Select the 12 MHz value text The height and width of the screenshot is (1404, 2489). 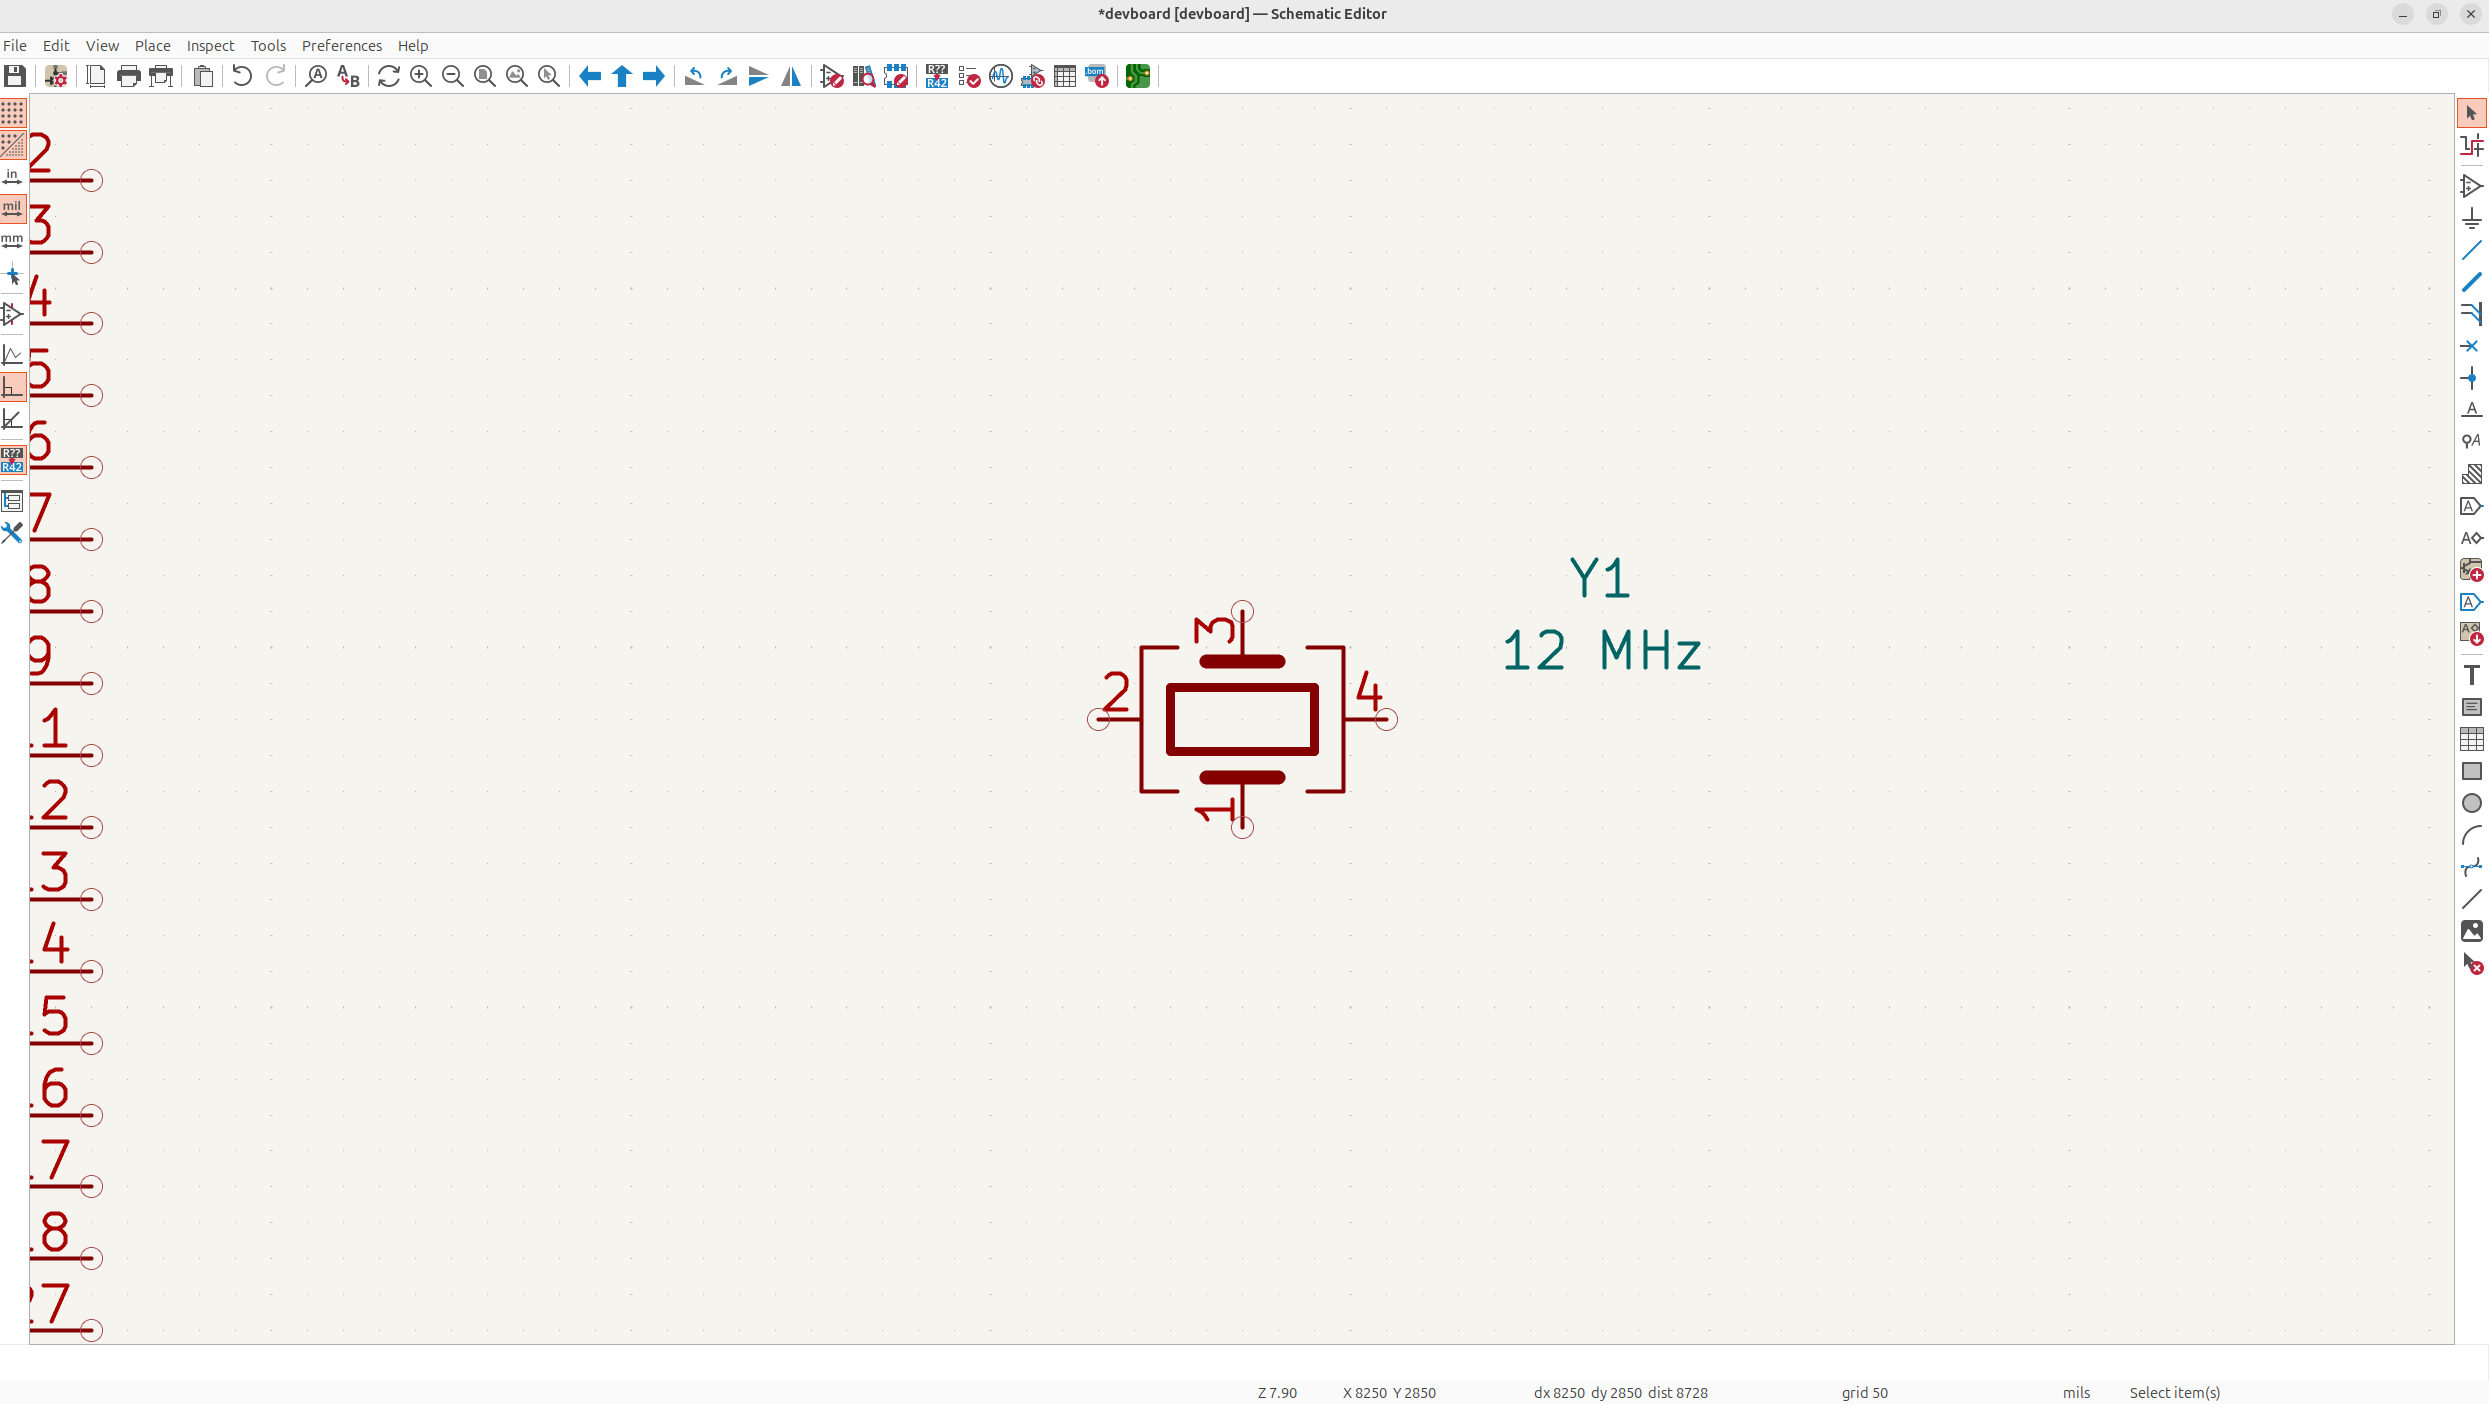point(1600,651)
